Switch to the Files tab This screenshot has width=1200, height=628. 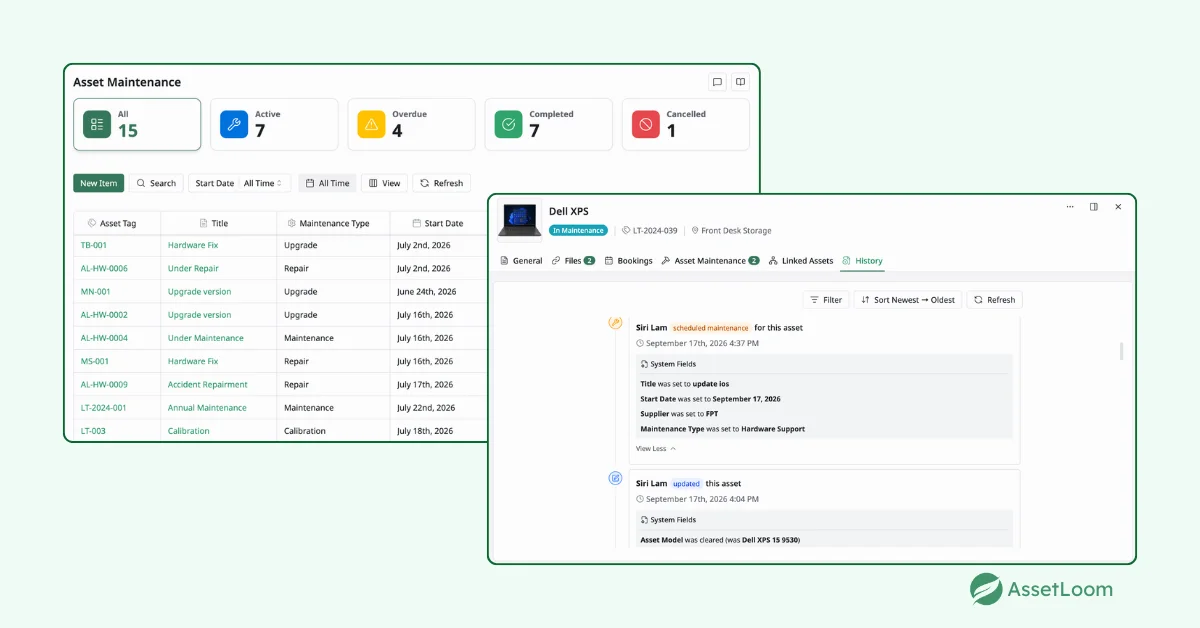click(x=573, y=261)
